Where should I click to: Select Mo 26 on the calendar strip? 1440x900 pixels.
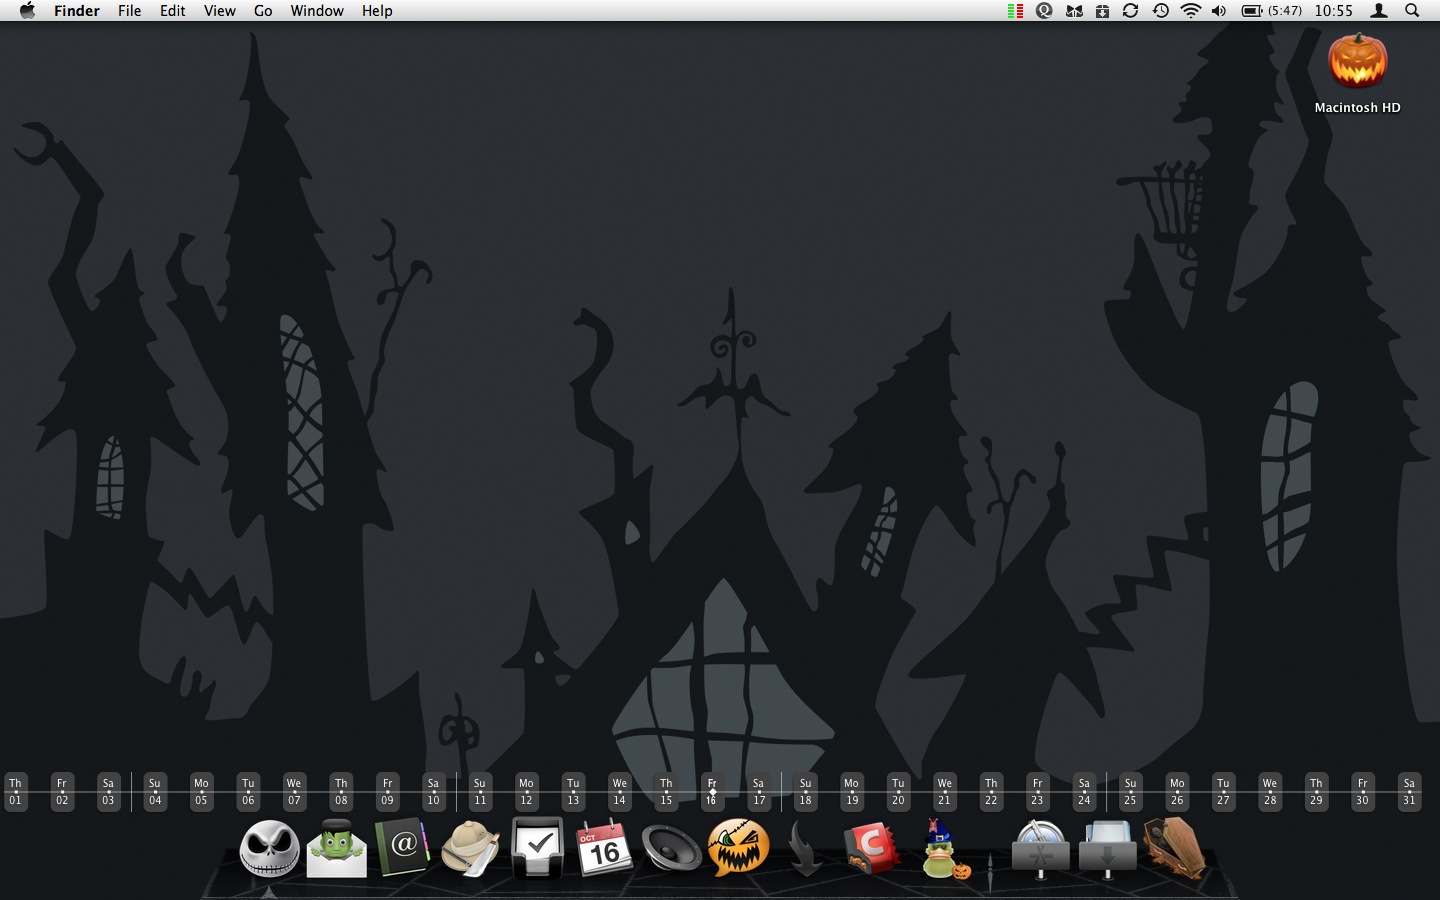tap(1177, 792)
